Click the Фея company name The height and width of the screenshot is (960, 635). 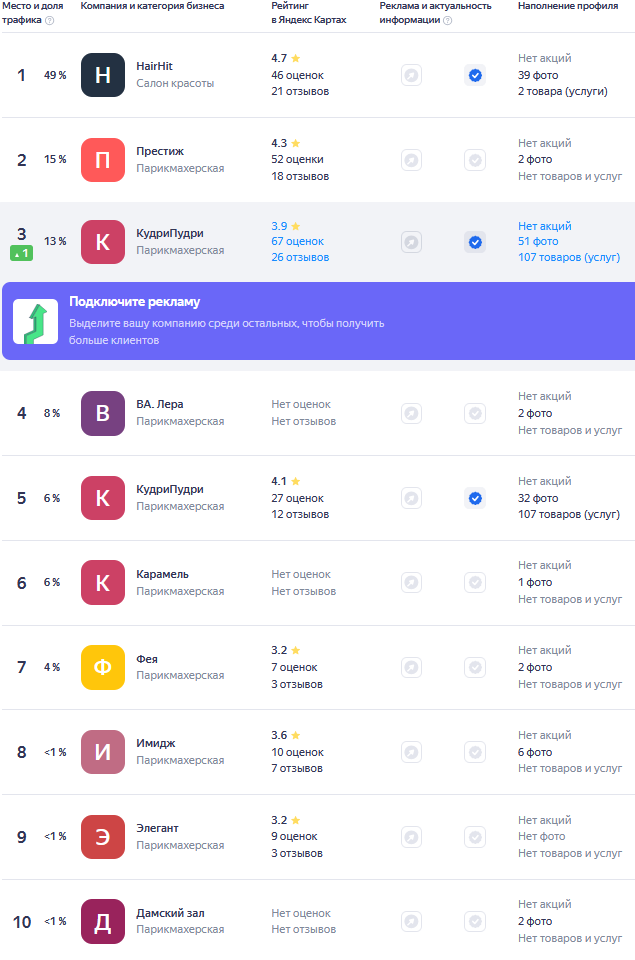[147, 659]
